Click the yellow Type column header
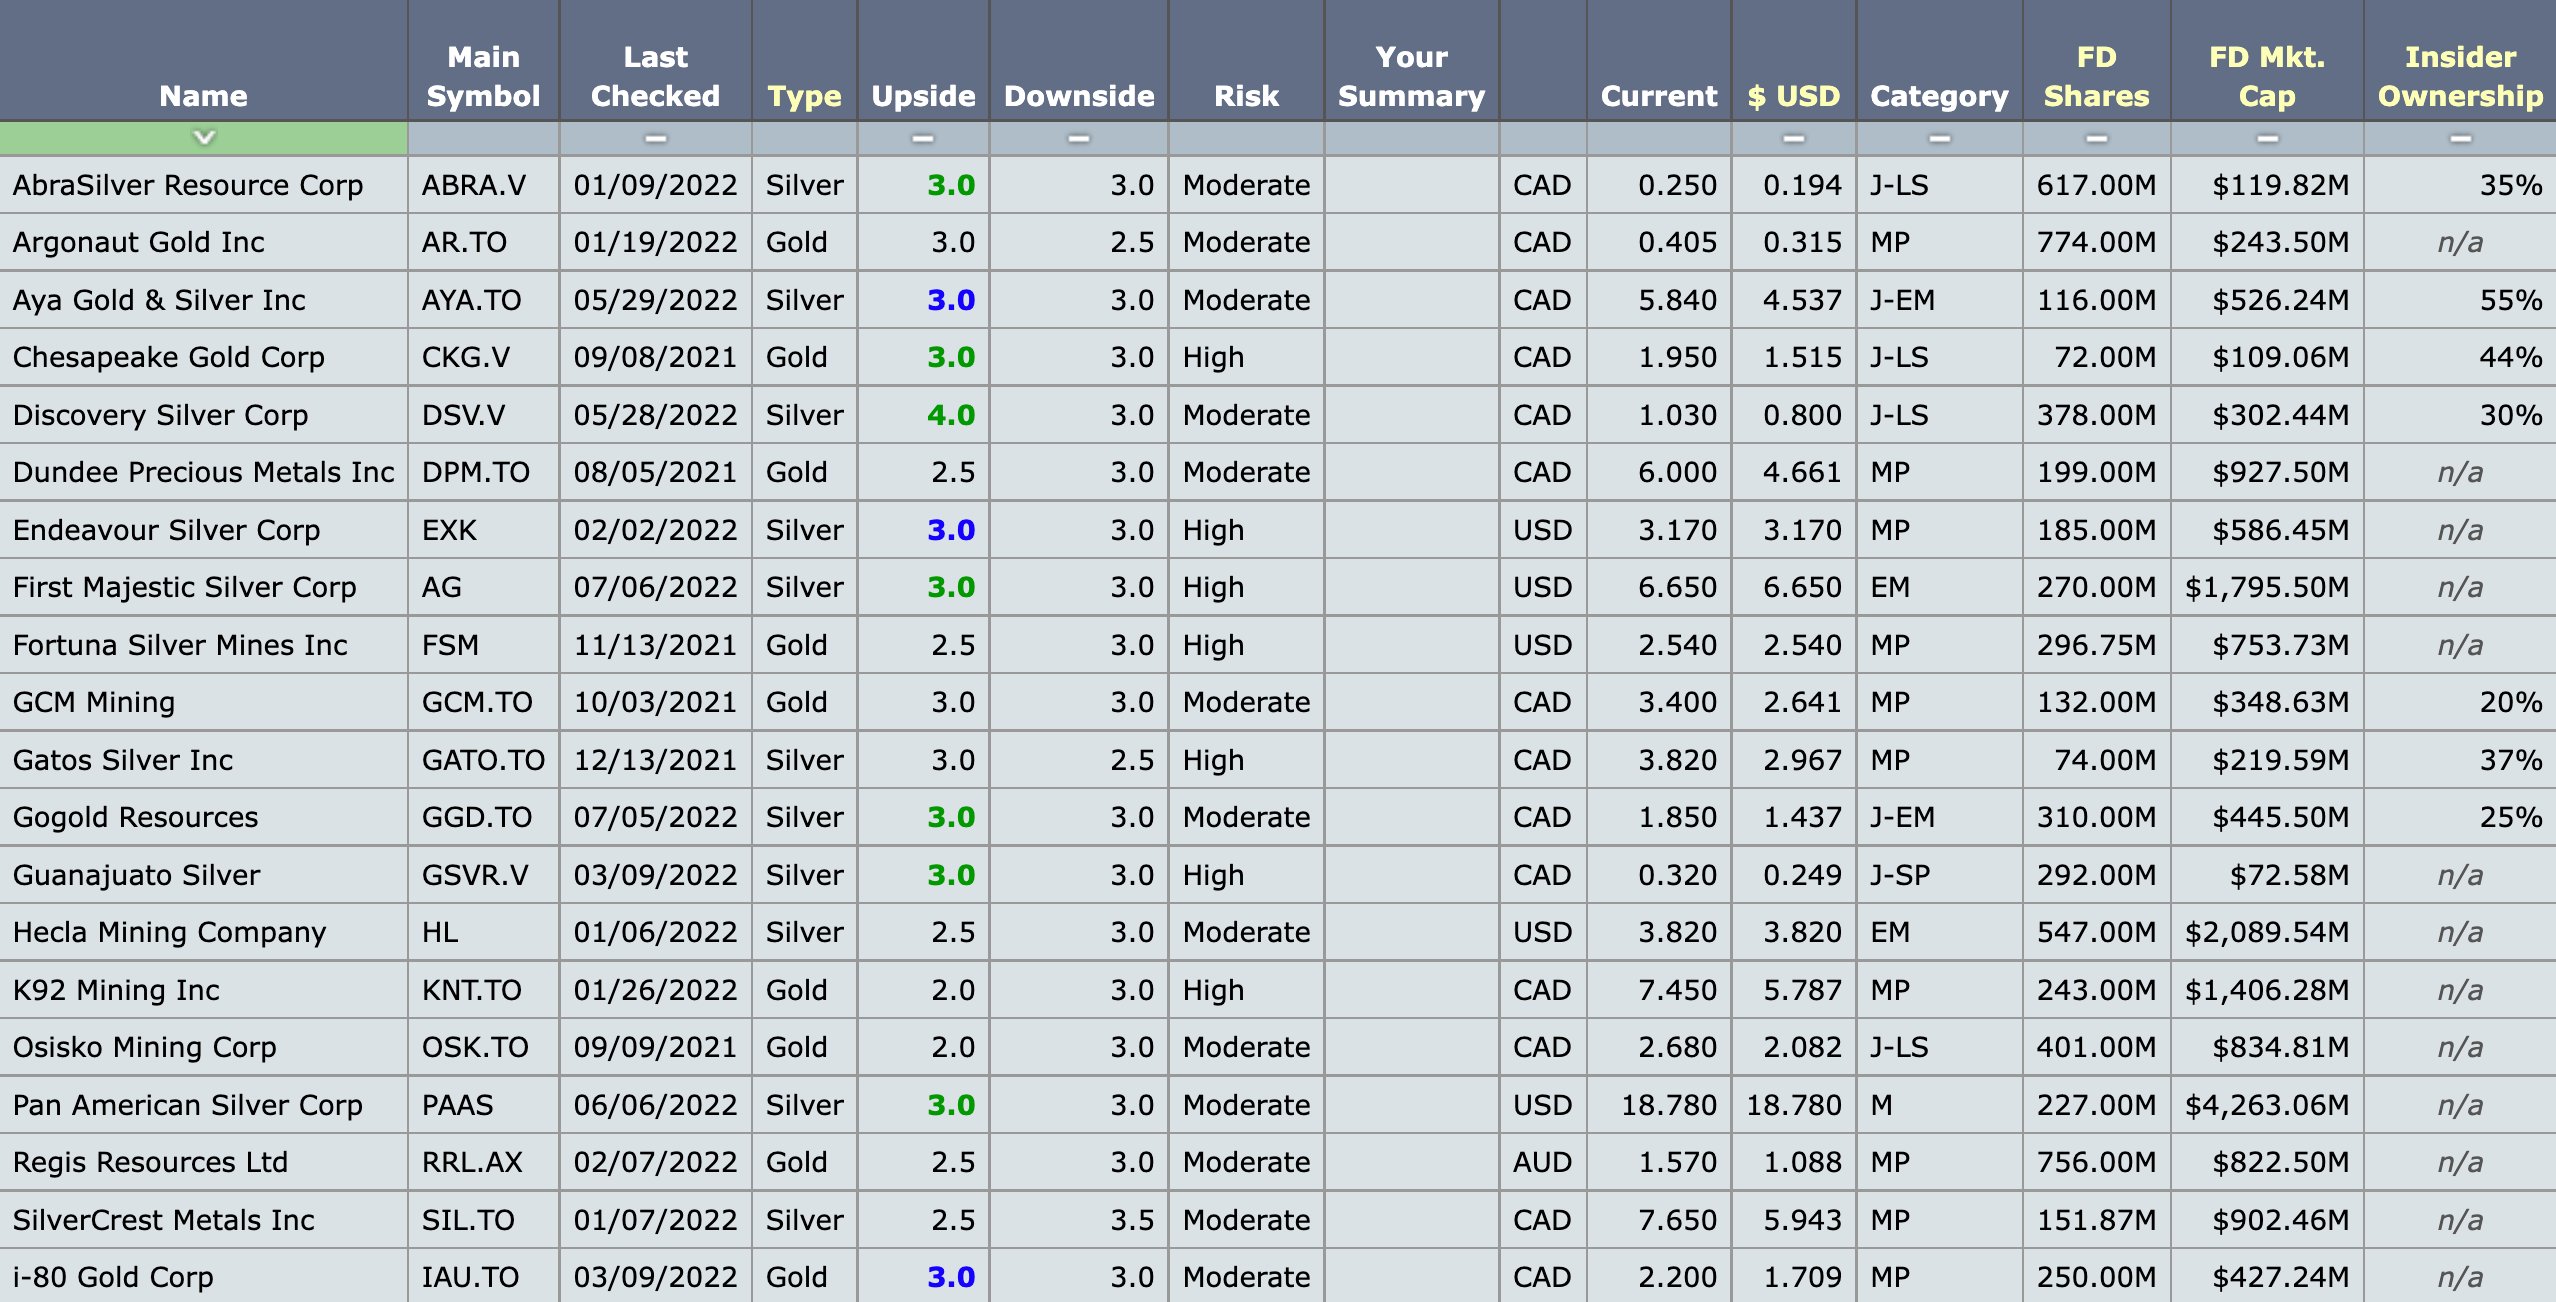This screenshot has height=1302, width=2556. pyautogui.click(x=804, y=96)
